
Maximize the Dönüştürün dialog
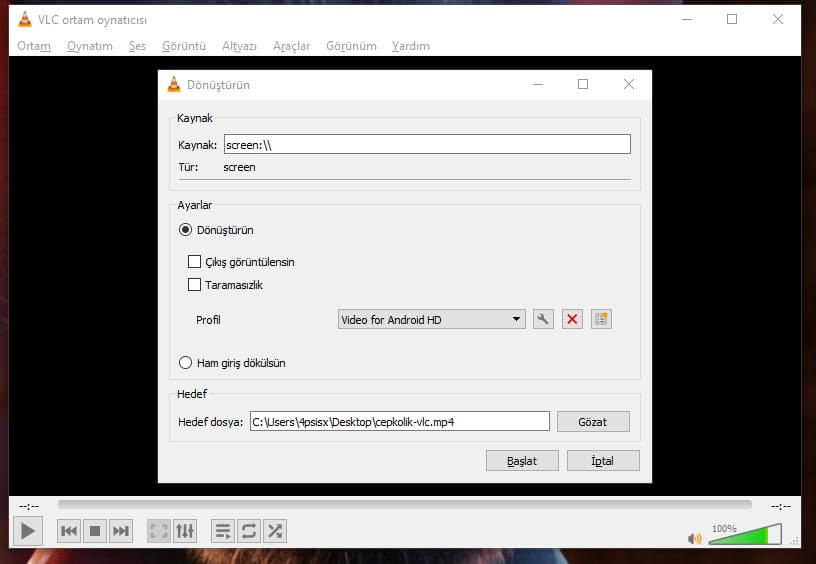tap(583, 84)
